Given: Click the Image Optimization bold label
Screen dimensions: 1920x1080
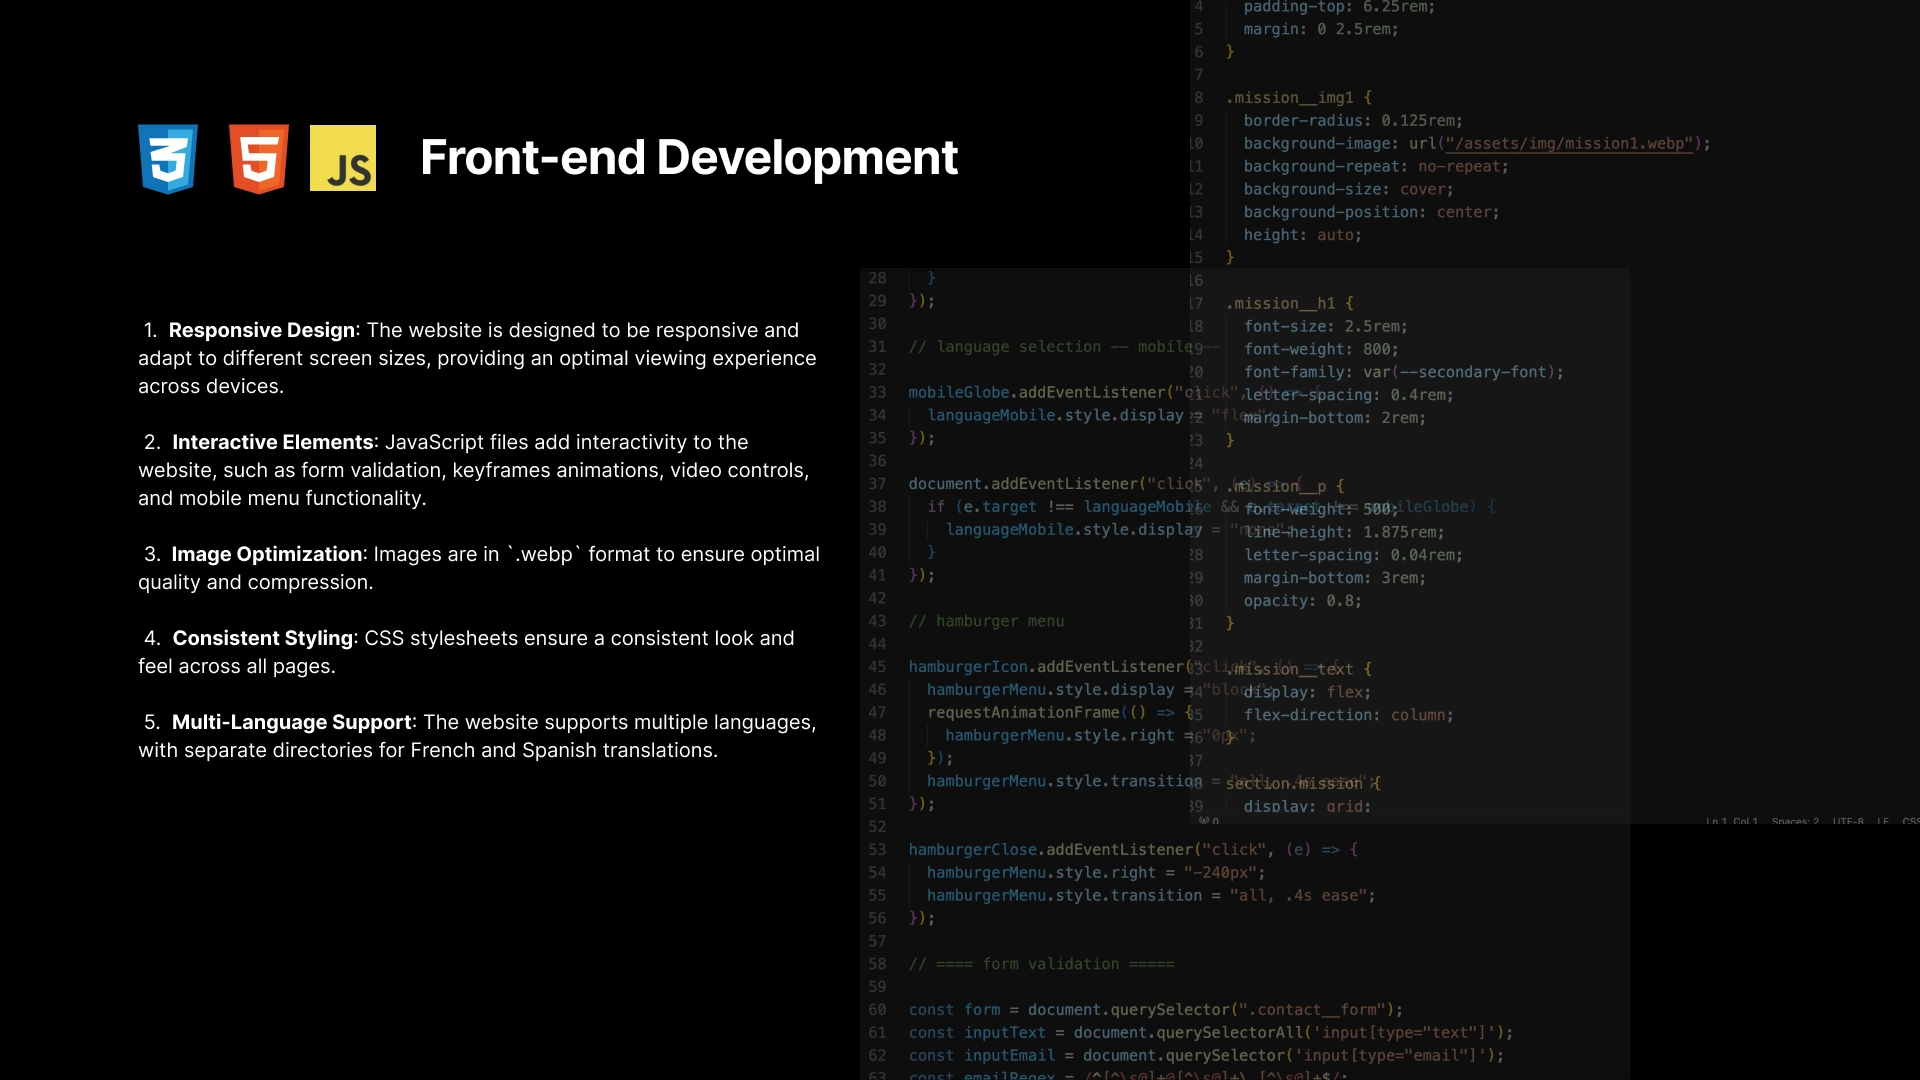Looking at the screenshot, I should click(x=266, y=554).
